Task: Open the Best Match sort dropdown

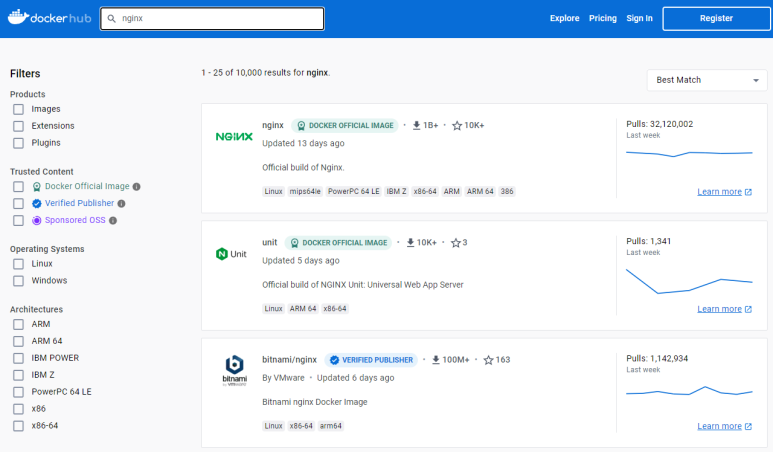Action: pos(707,80)
